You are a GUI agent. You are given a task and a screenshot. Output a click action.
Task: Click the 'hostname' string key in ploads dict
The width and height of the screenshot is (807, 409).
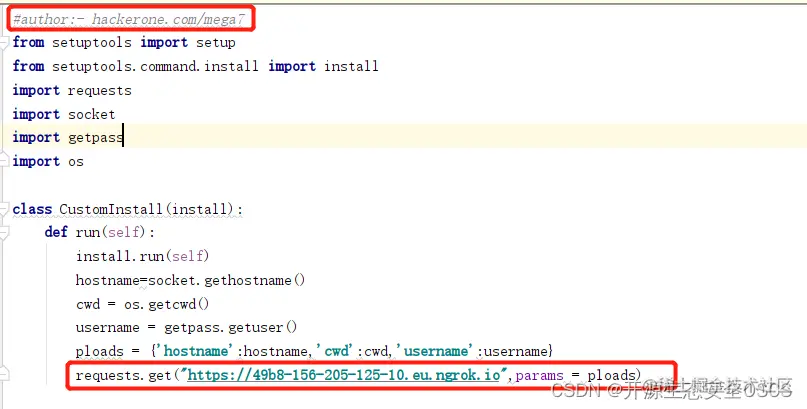click(x=196, y=351)
